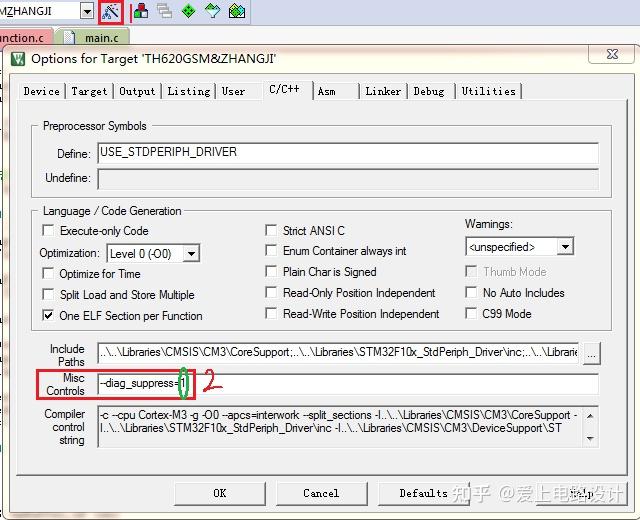Expand the target selection dropdown arrow
Image resolution: width=640 pixels, height=520 pixels.
(x=87, y=11)
